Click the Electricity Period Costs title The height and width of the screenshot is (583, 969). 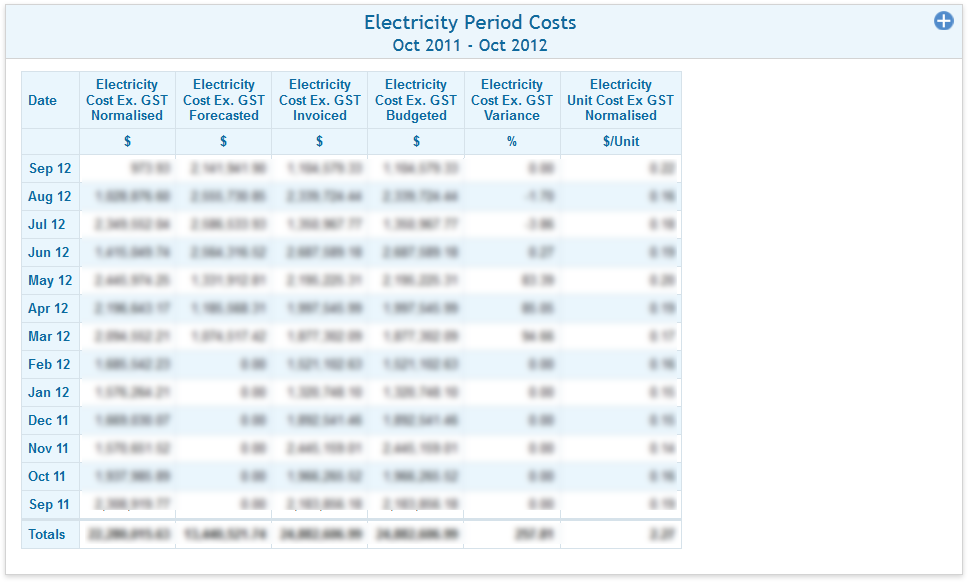tap(470, 22)
